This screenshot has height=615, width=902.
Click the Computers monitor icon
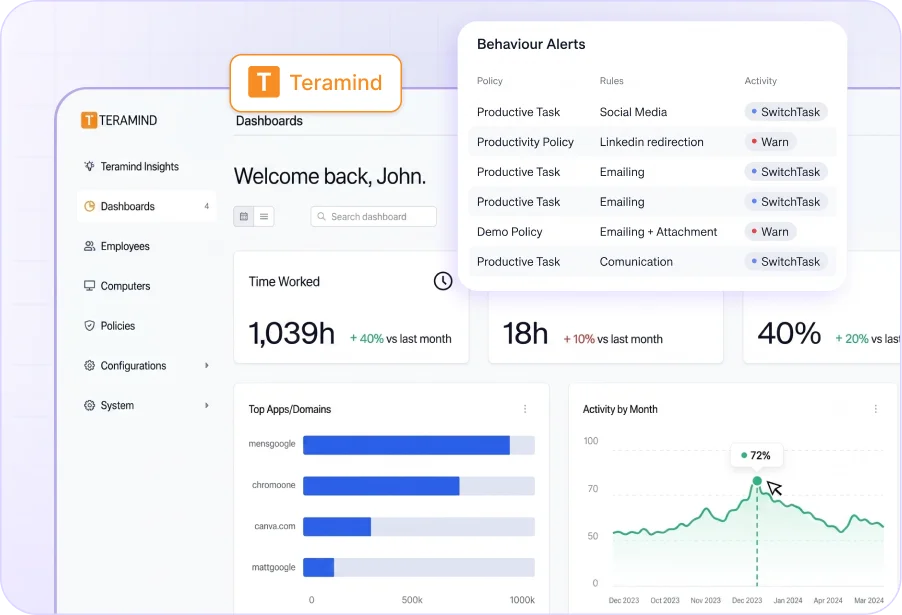tap(89, 286)
